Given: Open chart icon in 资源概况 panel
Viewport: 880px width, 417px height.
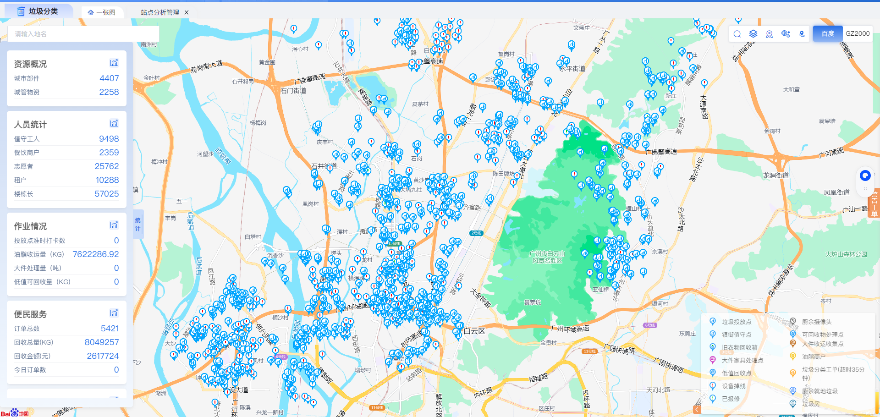Looking at the screenshot, I should 114,63.
